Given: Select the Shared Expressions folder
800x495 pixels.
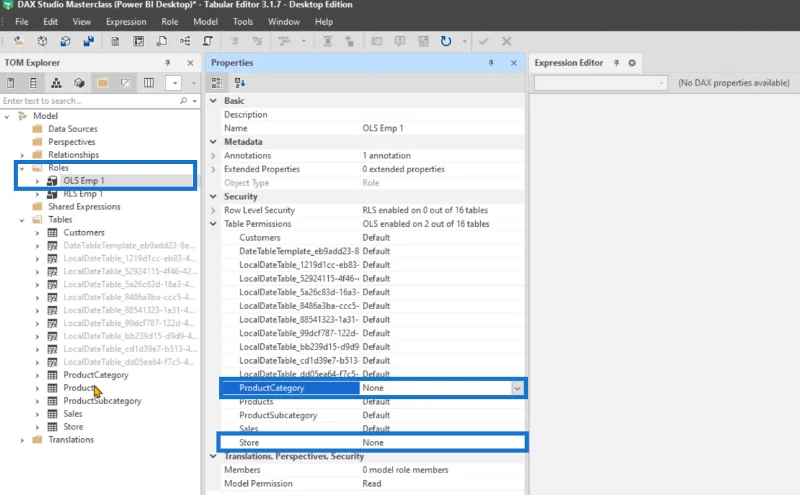Looking at the screenshot, I should (x=84, y=207).
